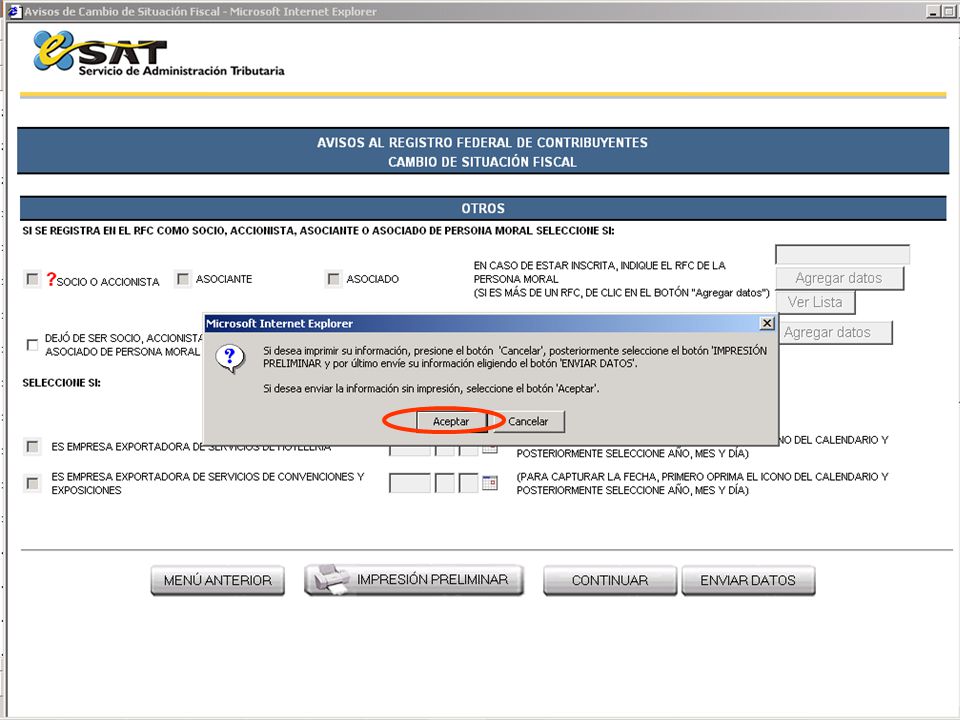960x720 pixels.
Task: Click the CAMBIO DE SITUACIÓN FISCAL heading
Action: pyautogui.click(x=482, y=162)
